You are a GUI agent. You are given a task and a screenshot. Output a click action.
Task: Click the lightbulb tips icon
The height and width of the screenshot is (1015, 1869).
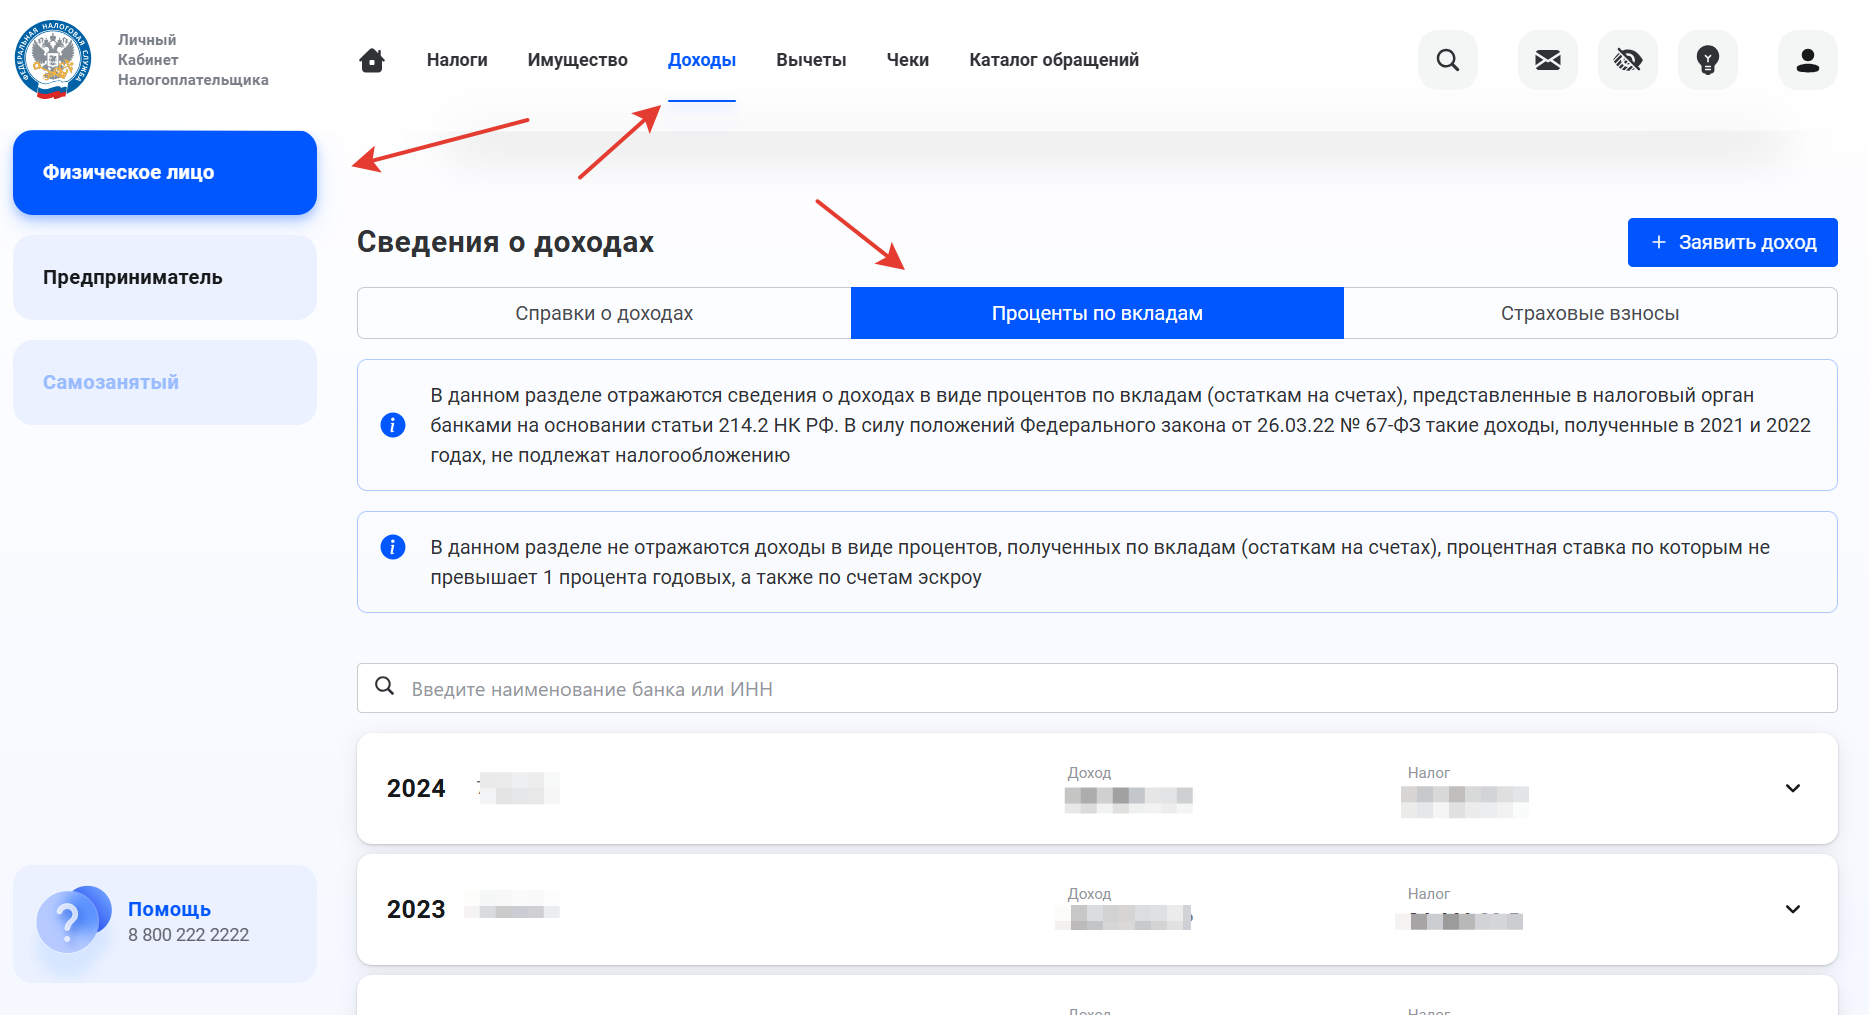(1707, 60)
